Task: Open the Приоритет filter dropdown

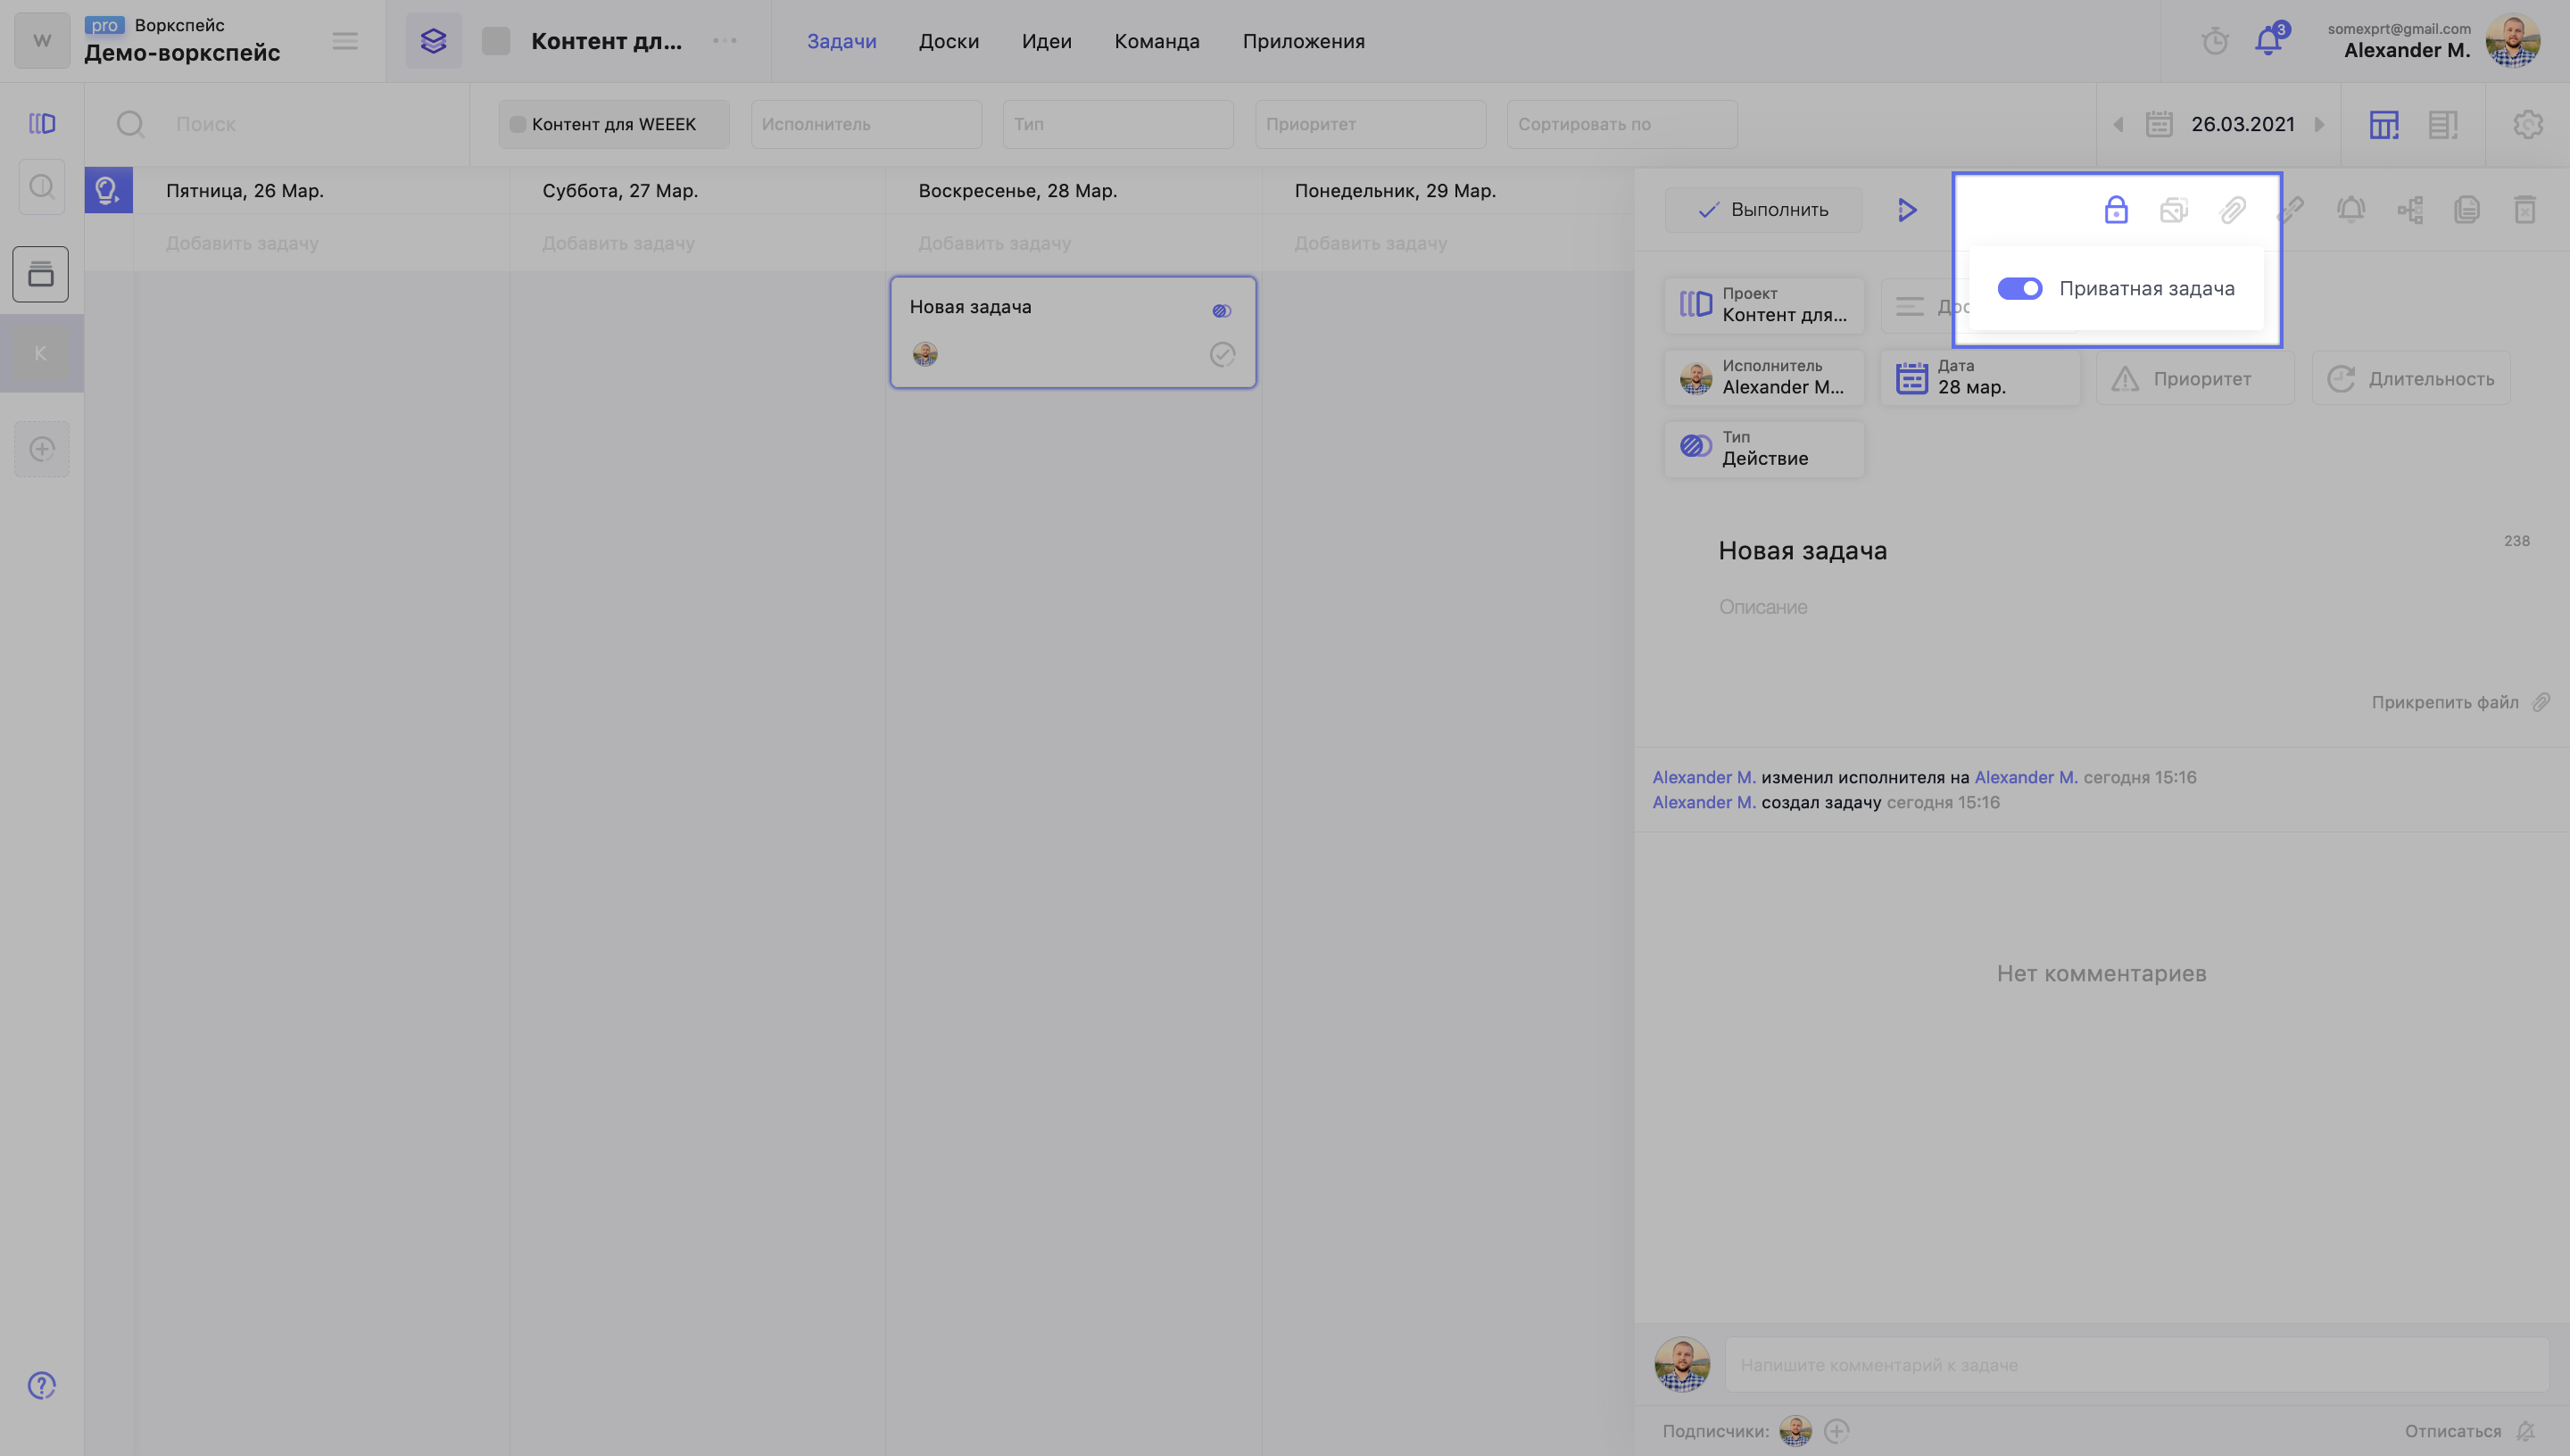Action: click(x=1370, y=124)
